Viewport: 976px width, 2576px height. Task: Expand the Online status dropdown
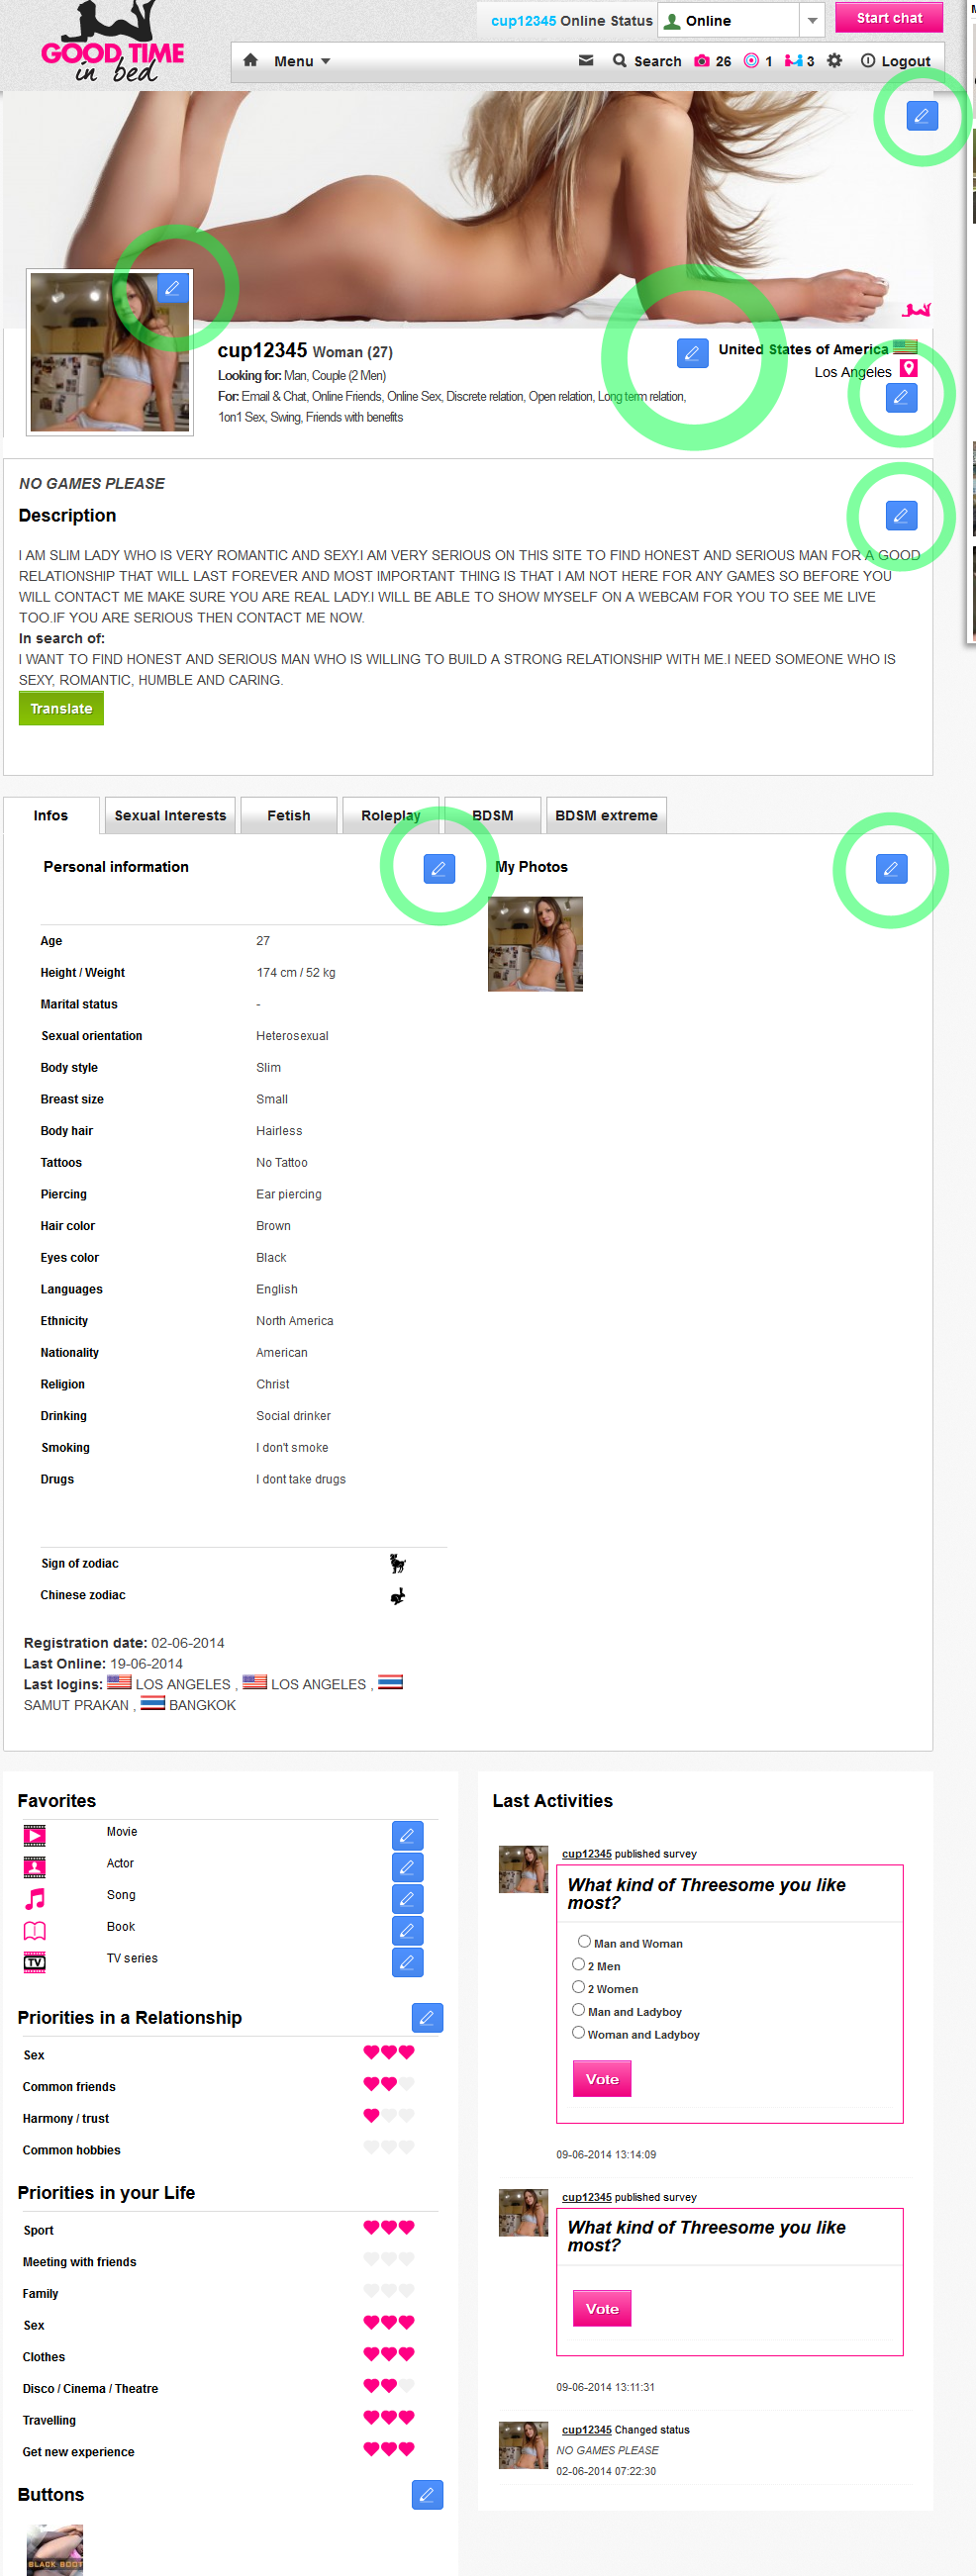(812, 21)
